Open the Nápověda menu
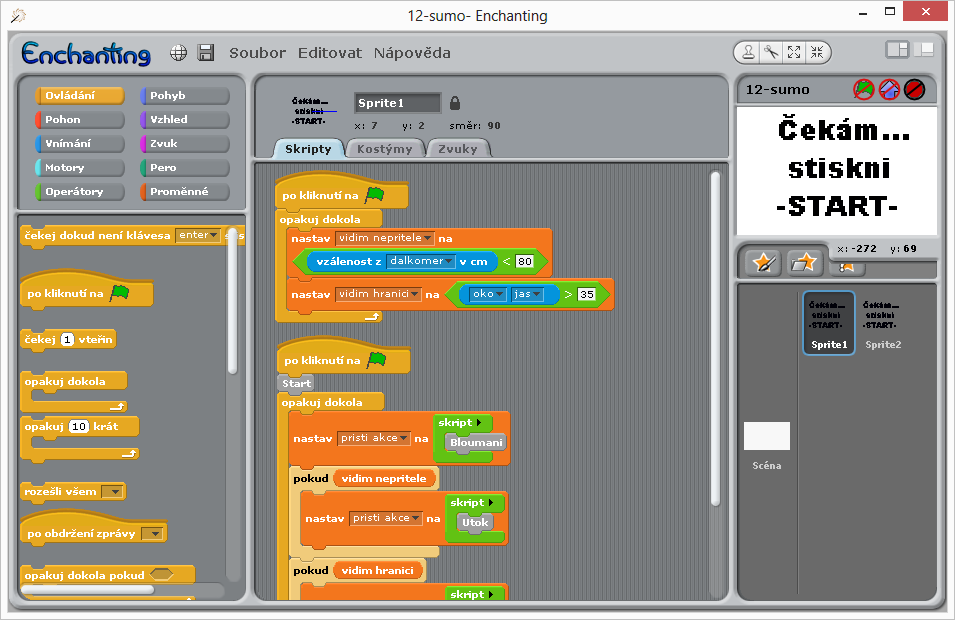 click(x=412, y=53)
